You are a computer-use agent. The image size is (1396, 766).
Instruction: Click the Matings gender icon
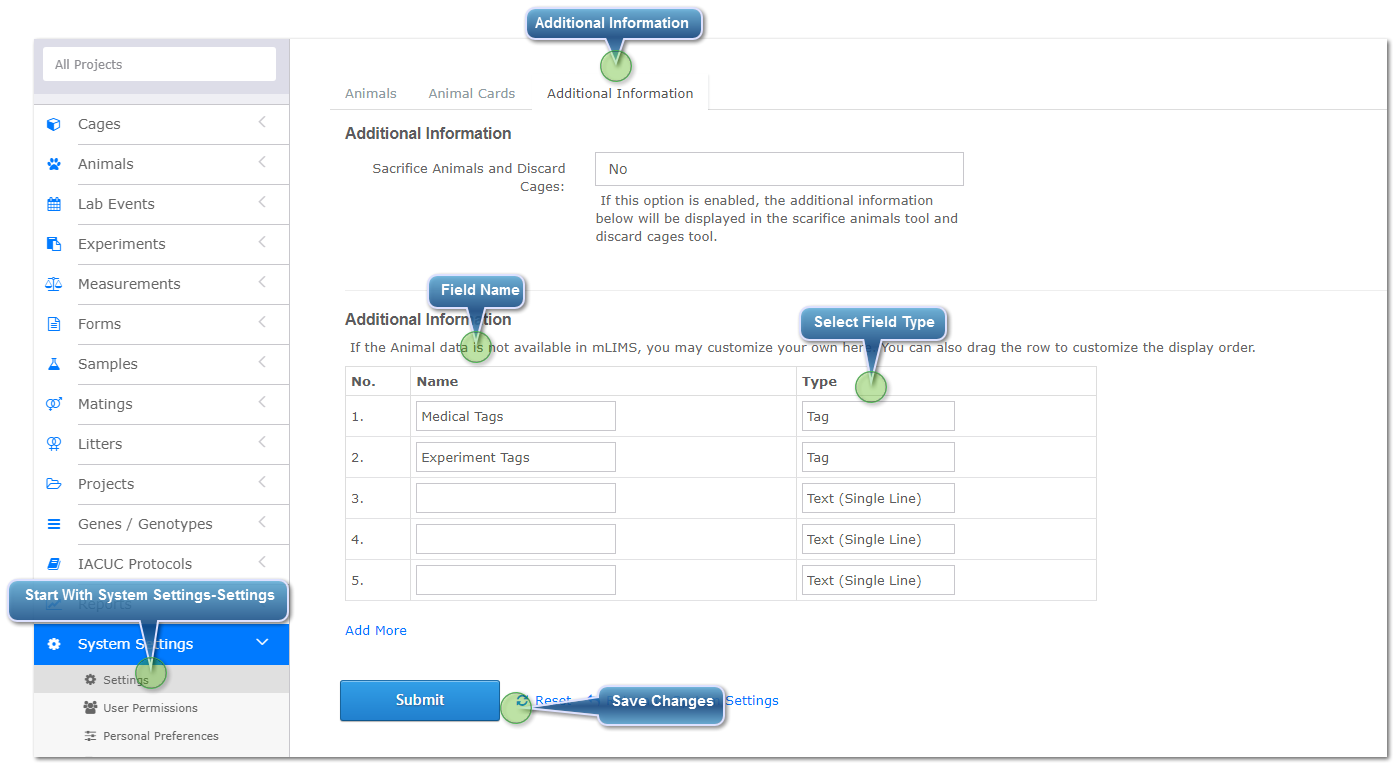(x=54, y=404)
